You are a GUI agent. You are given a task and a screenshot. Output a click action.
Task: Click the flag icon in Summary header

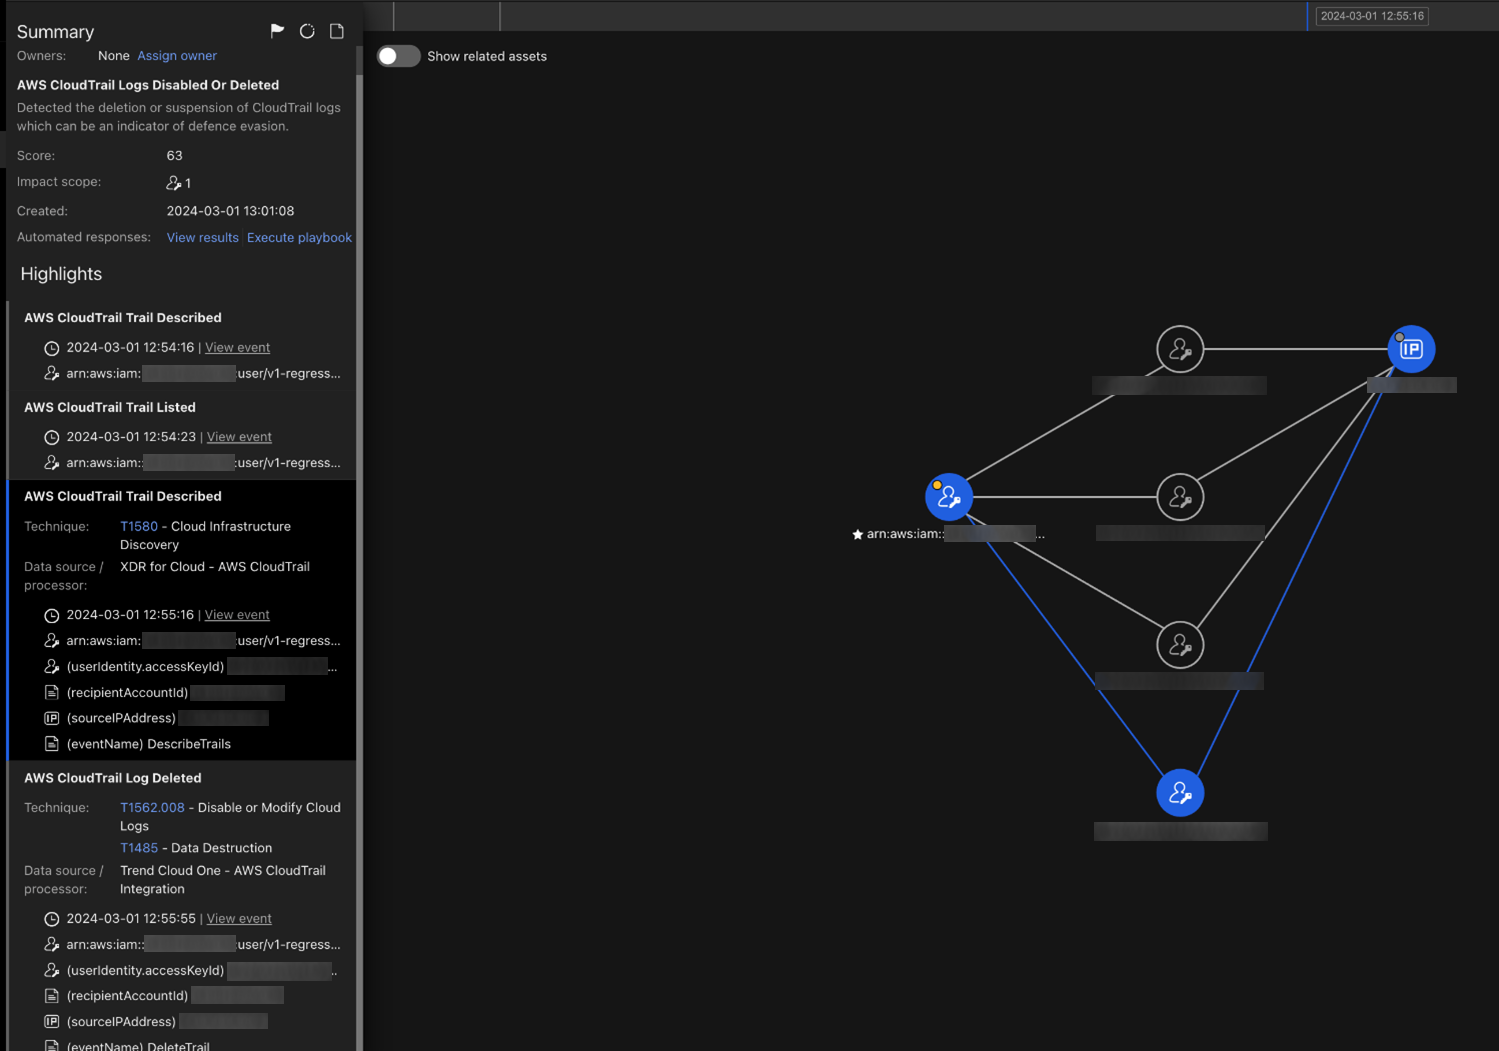pyautogui.click(x=277, y=31)
